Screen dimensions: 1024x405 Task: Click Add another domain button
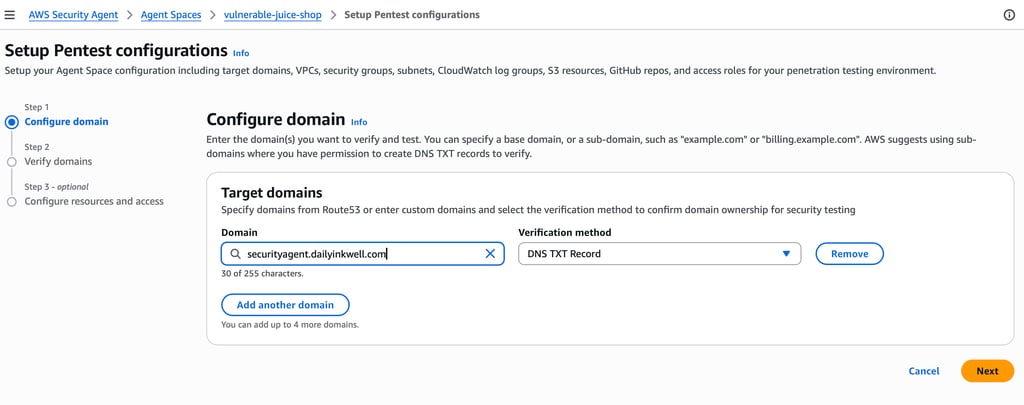[285, 304]
